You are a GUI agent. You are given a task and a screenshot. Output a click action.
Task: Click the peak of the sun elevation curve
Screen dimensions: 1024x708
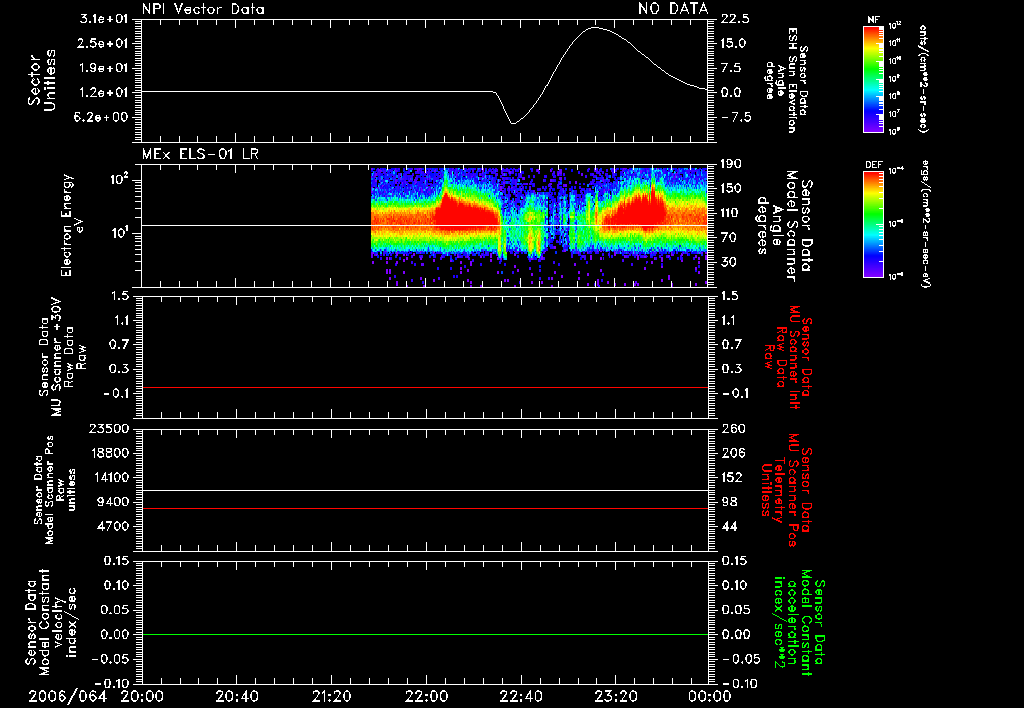[594, 27]
